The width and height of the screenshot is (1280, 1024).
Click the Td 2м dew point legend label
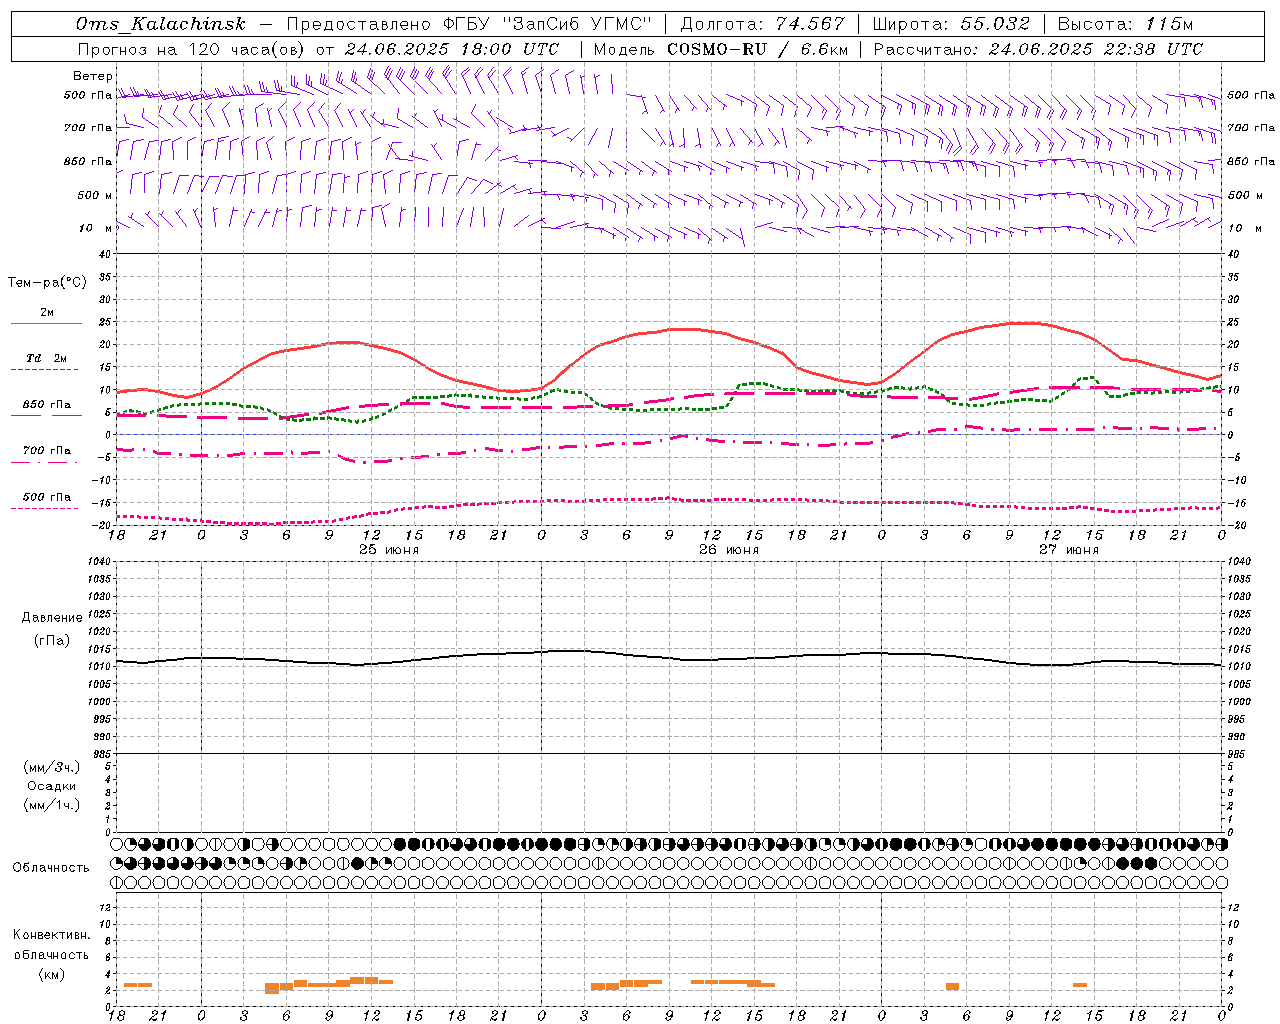[x=47, y=358]
